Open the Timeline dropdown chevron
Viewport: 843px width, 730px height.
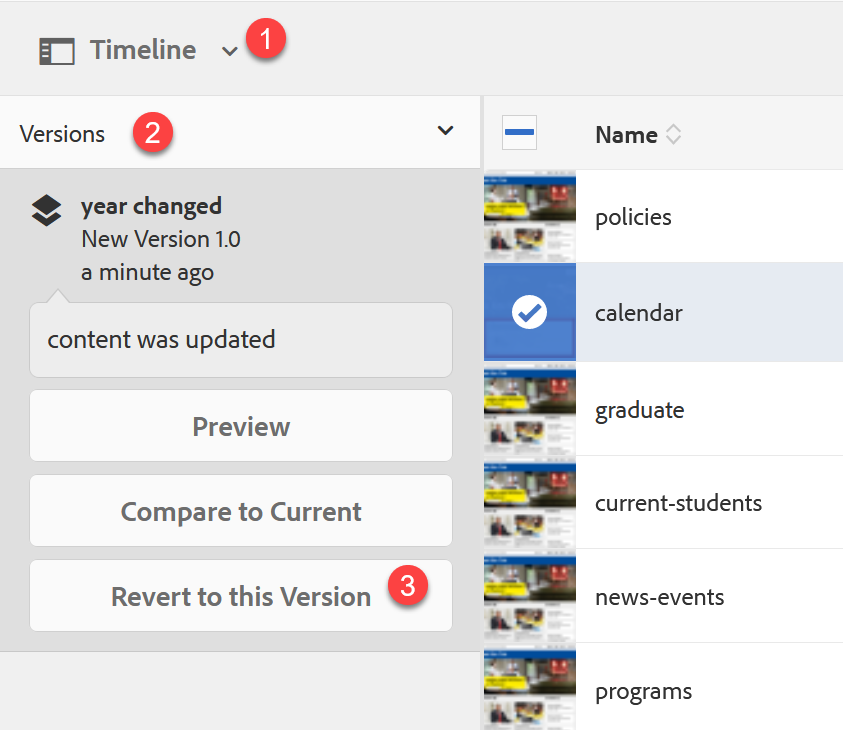click(230, 52)
